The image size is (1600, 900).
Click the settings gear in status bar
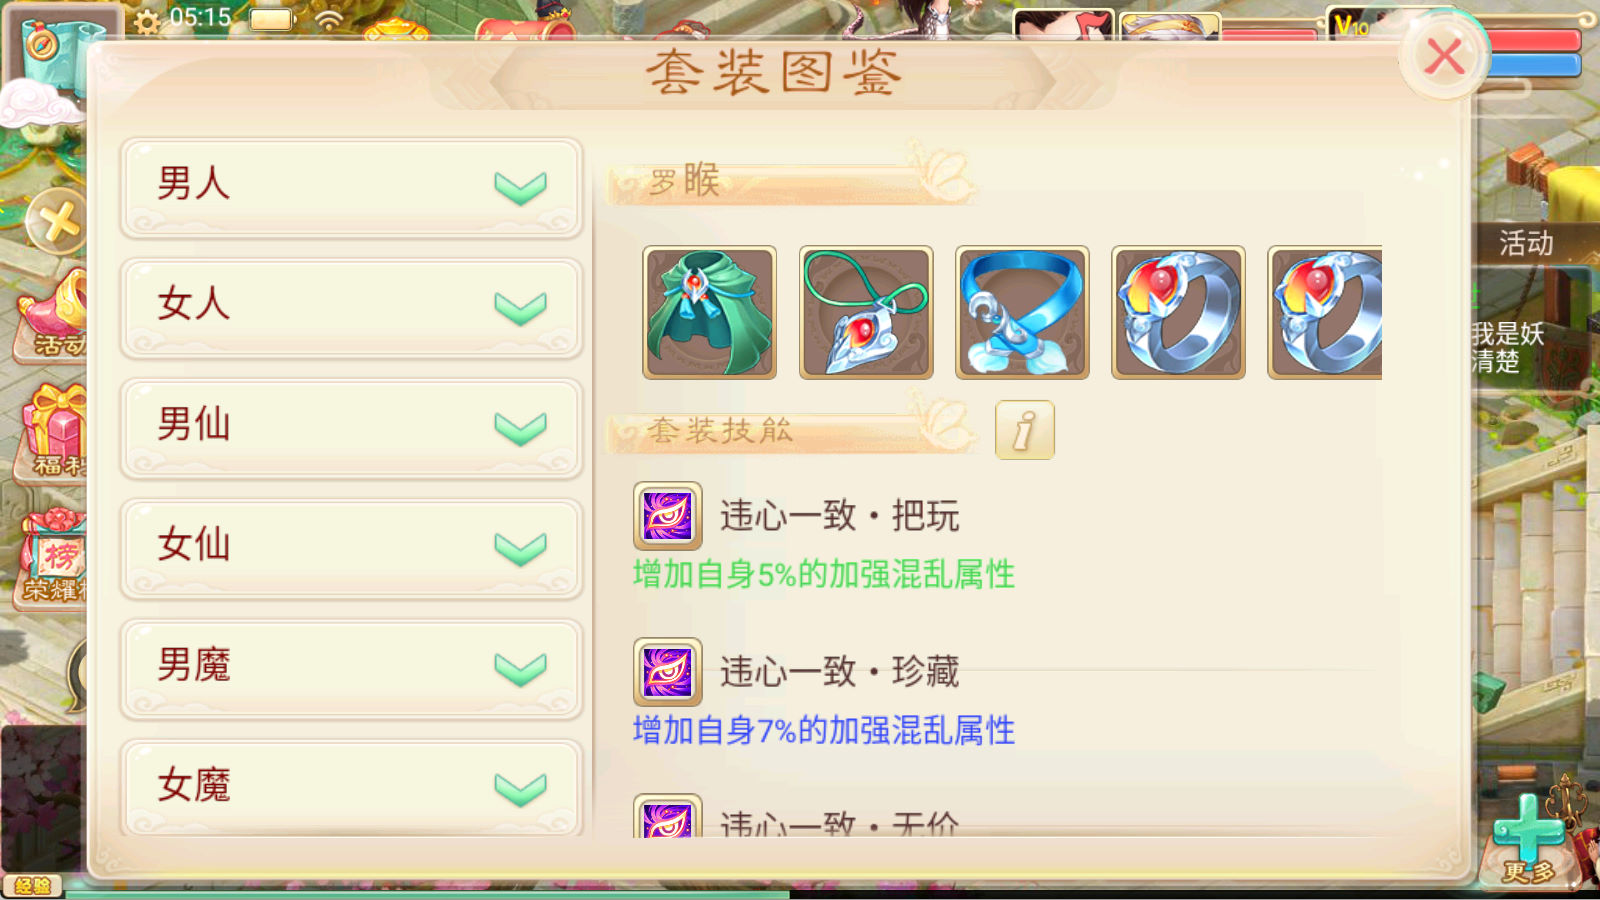[x=147, y=21]
